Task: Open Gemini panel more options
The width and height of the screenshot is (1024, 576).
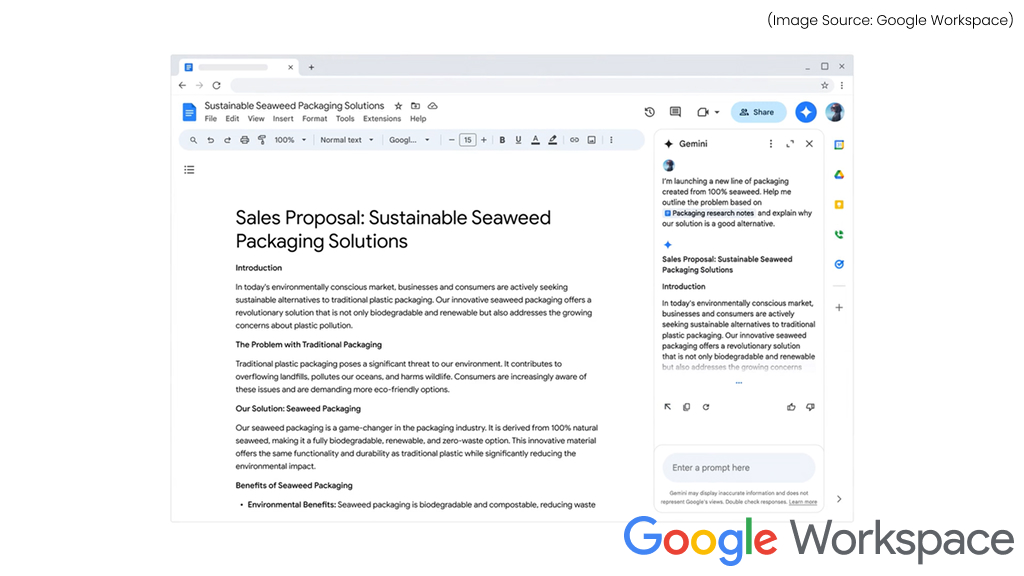Action: pyautogui.click(x=771, y=144)
